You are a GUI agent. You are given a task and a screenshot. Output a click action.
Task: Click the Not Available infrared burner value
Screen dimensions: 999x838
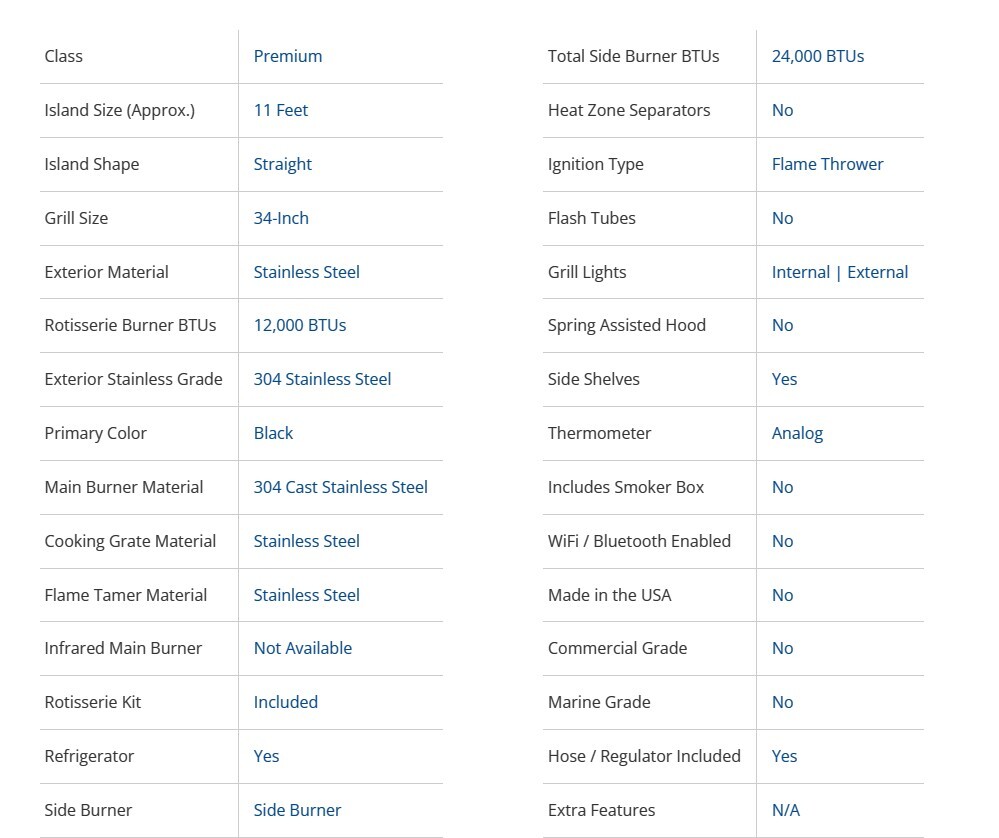(x=303, y=648)
